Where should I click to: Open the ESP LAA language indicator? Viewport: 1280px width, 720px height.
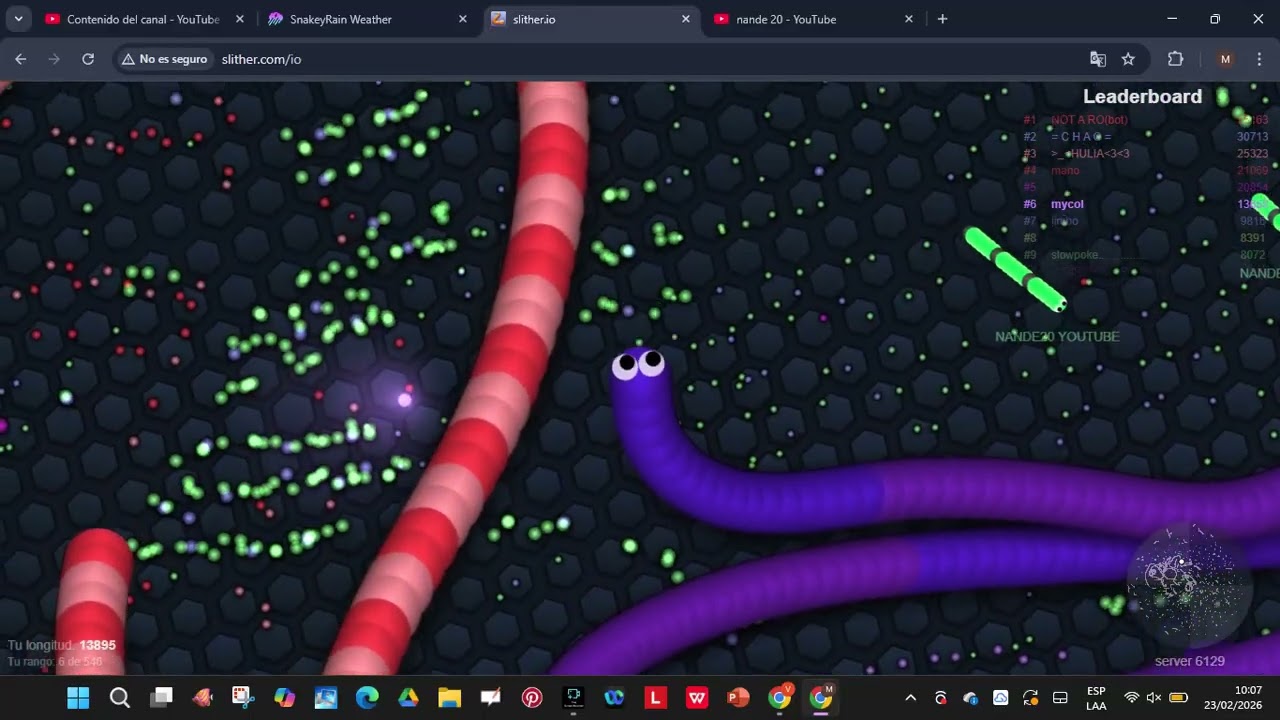[1096, 698]
